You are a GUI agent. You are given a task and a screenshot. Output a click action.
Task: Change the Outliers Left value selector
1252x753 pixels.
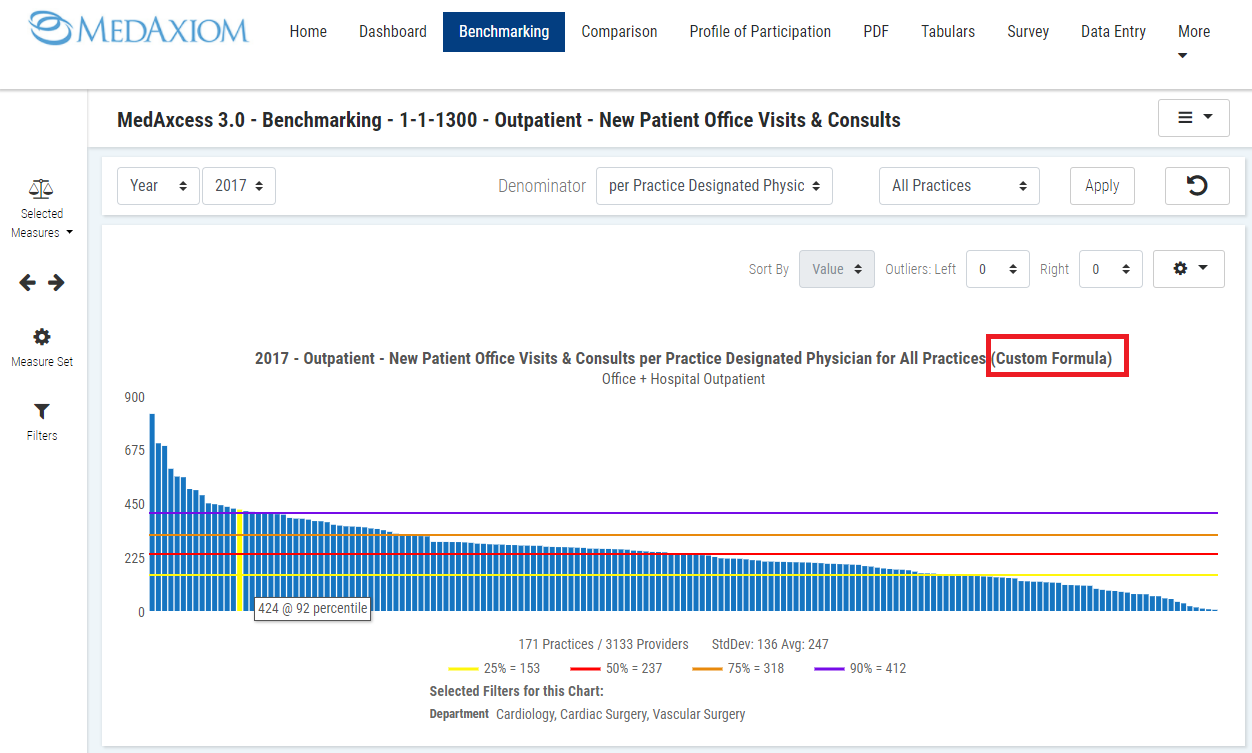pyautogui.click(x=997, y=269)
